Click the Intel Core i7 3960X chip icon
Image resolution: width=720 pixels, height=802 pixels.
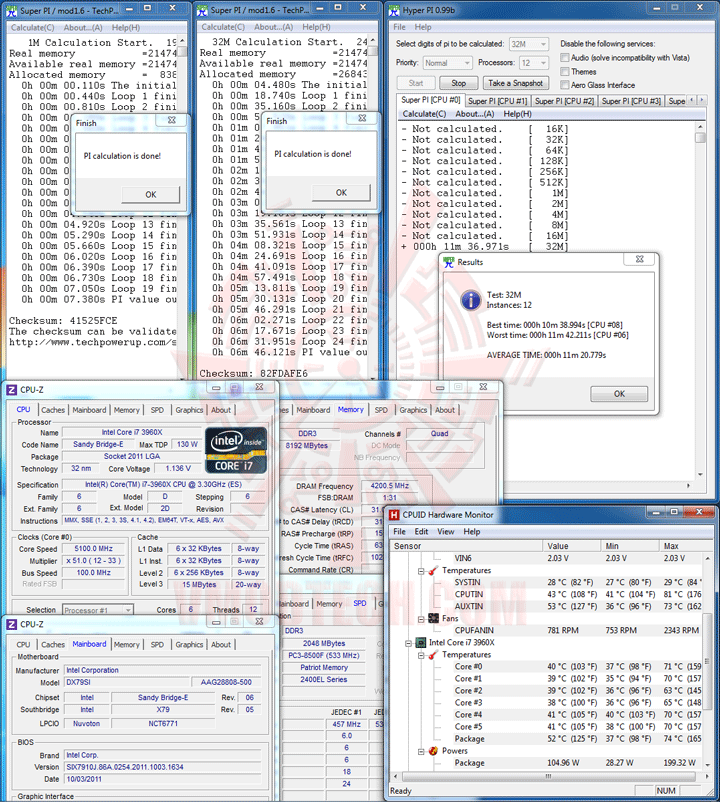point(421,642)
